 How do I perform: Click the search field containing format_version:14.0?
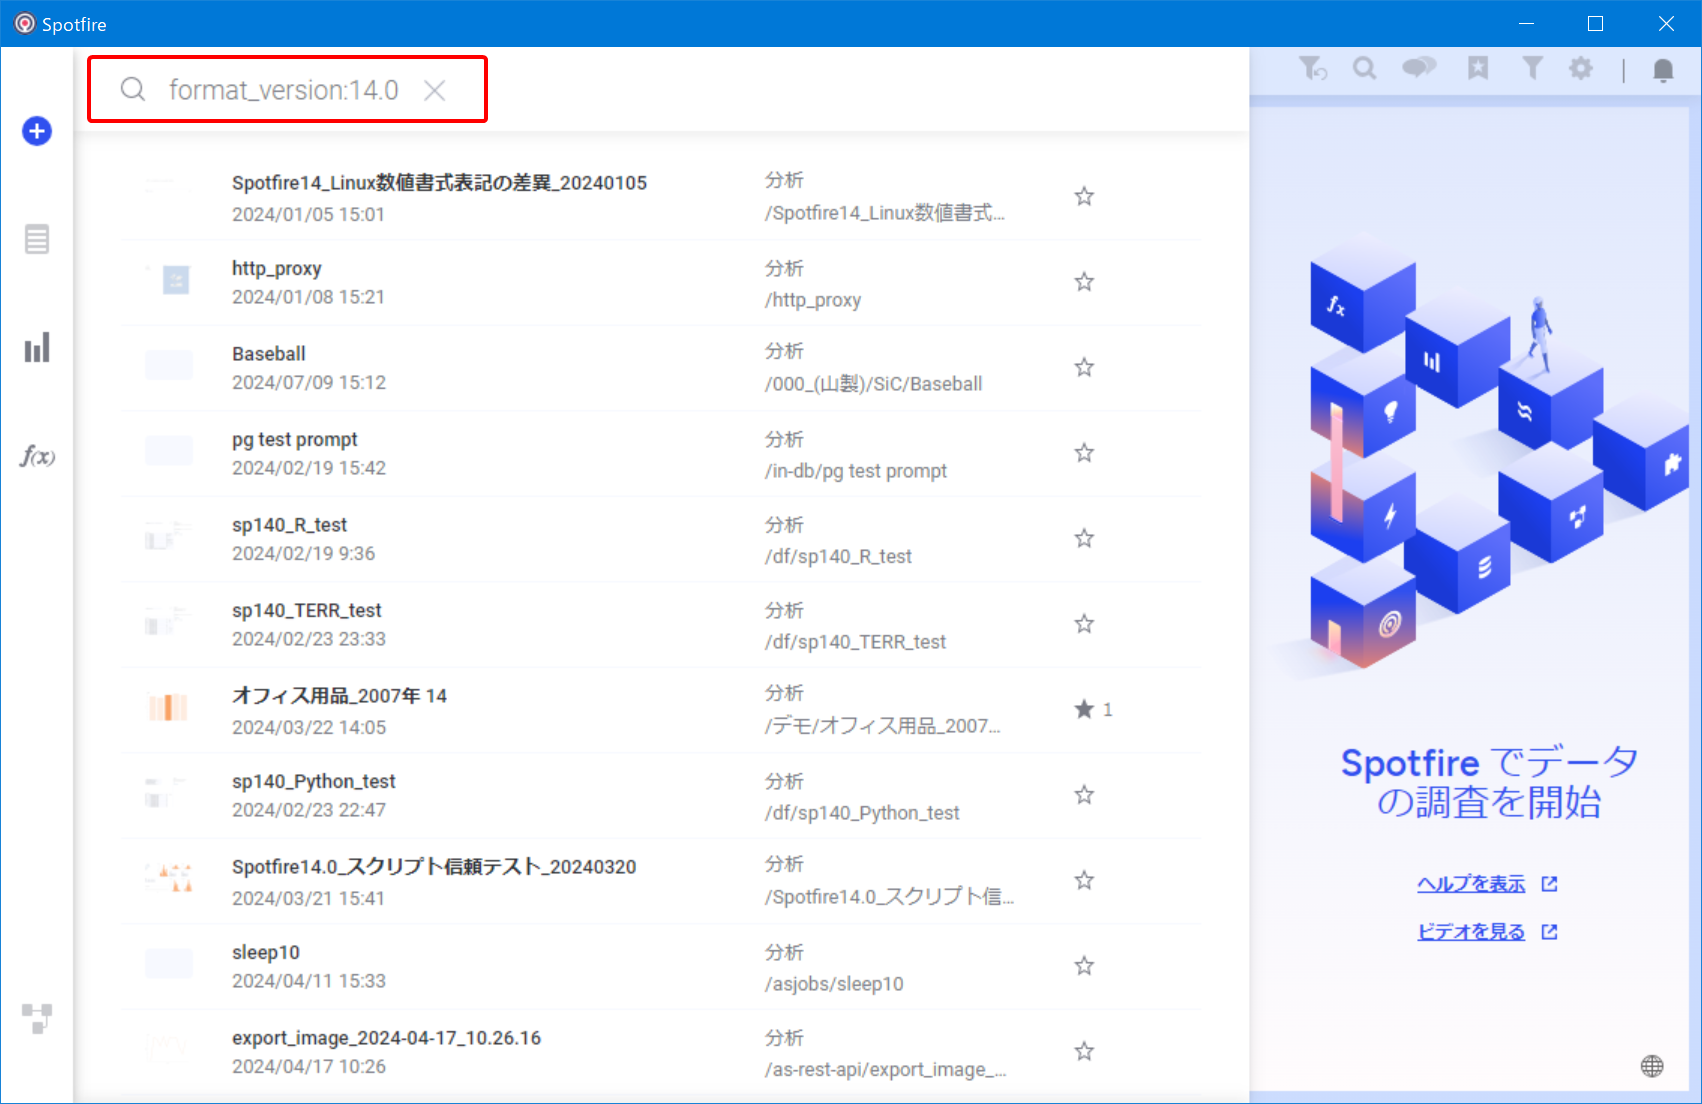pos(287,89)
